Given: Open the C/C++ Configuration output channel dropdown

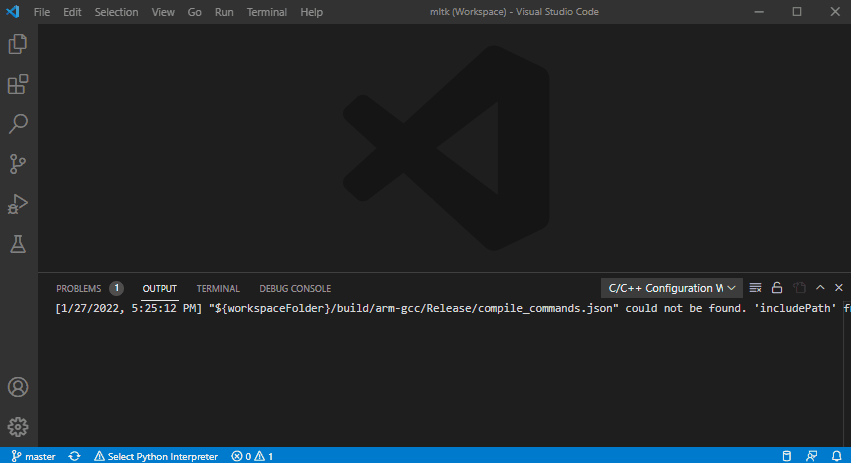Looking at the screenshot, I should 671,288.
